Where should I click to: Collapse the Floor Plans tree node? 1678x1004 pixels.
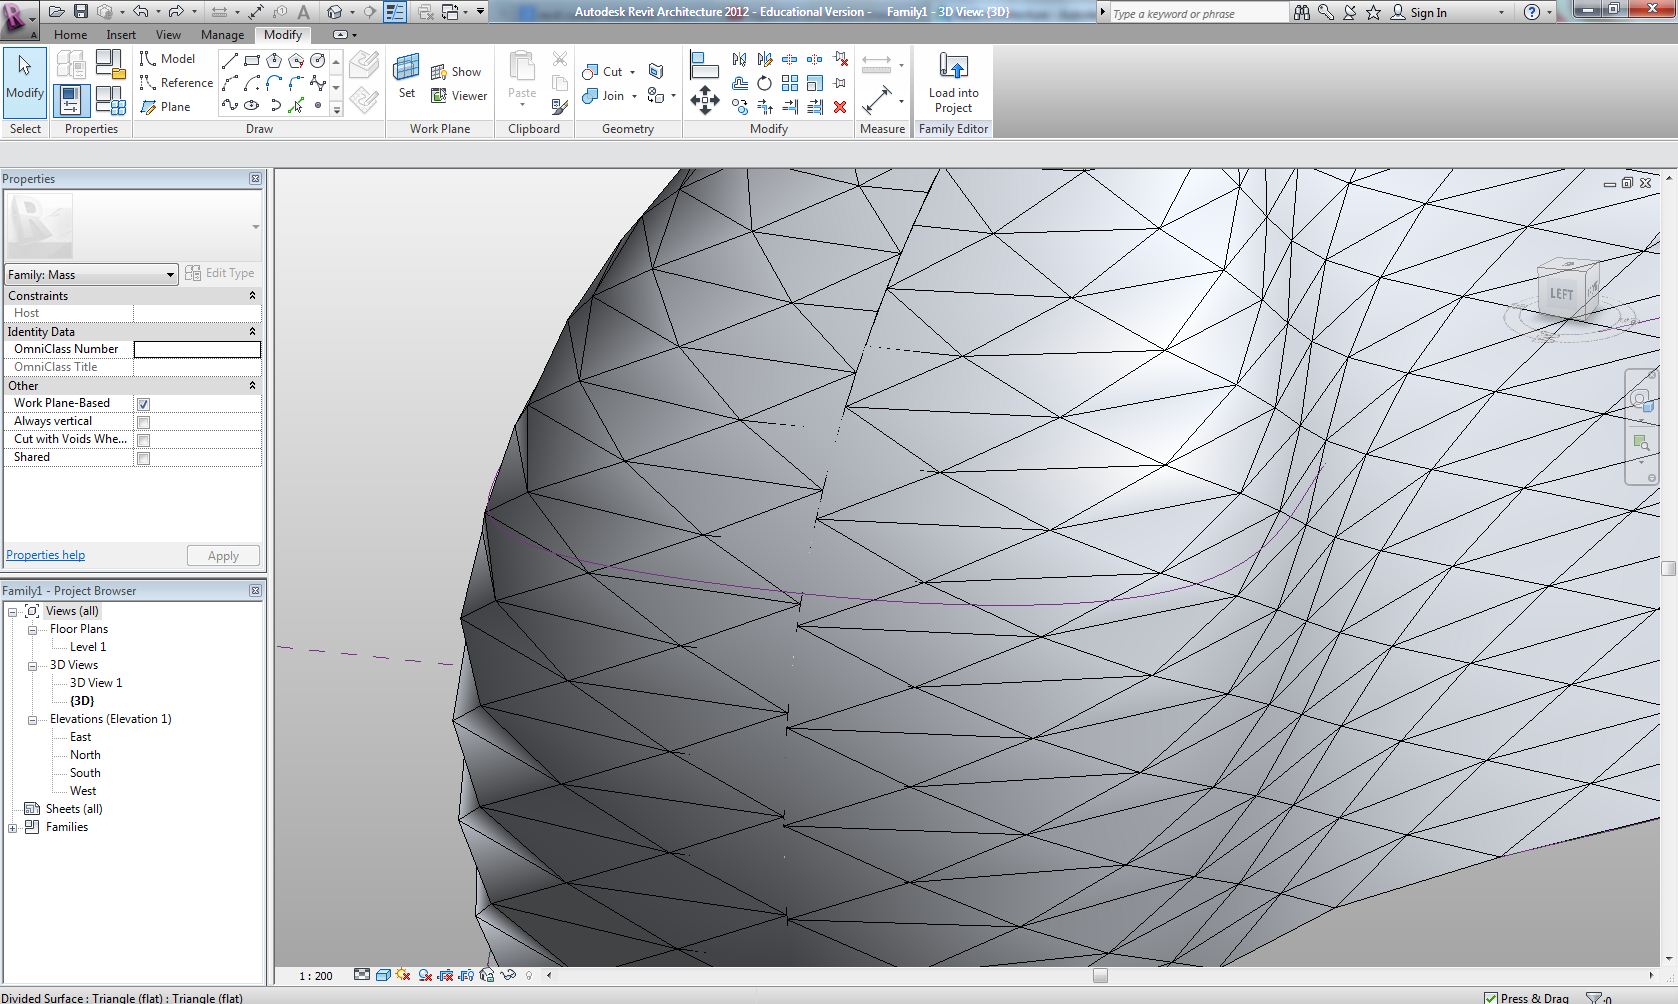pos(32,630)
